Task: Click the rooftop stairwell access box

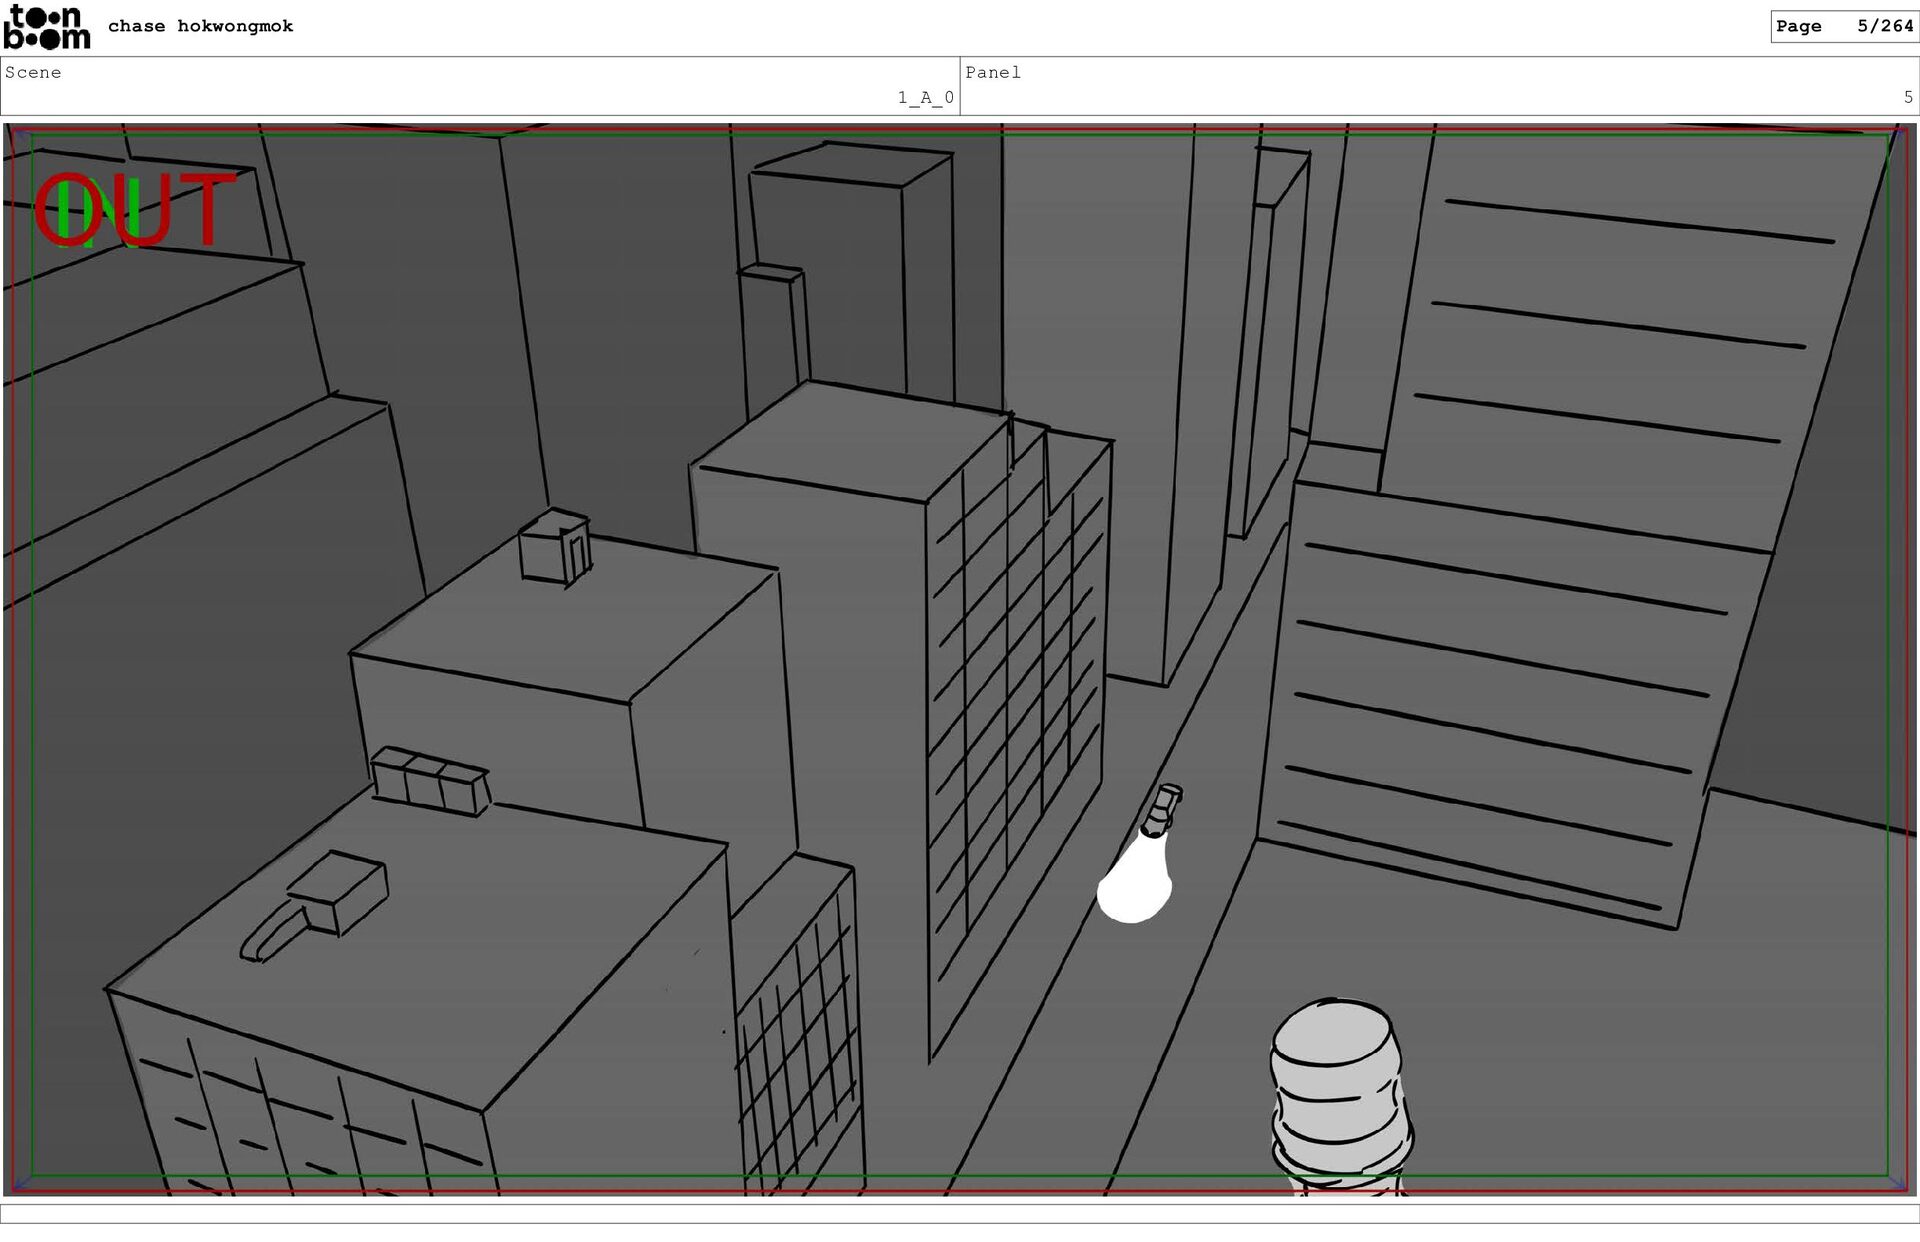Action: pyautogui.click(x=555, y=547)
